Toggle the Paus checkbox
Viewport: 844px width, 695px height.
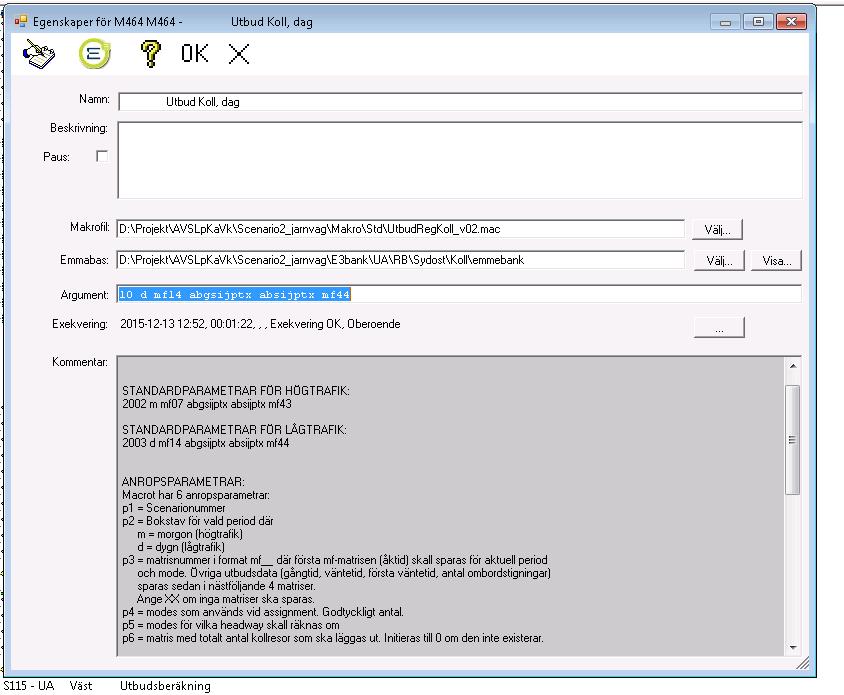[x=102, y=156]
